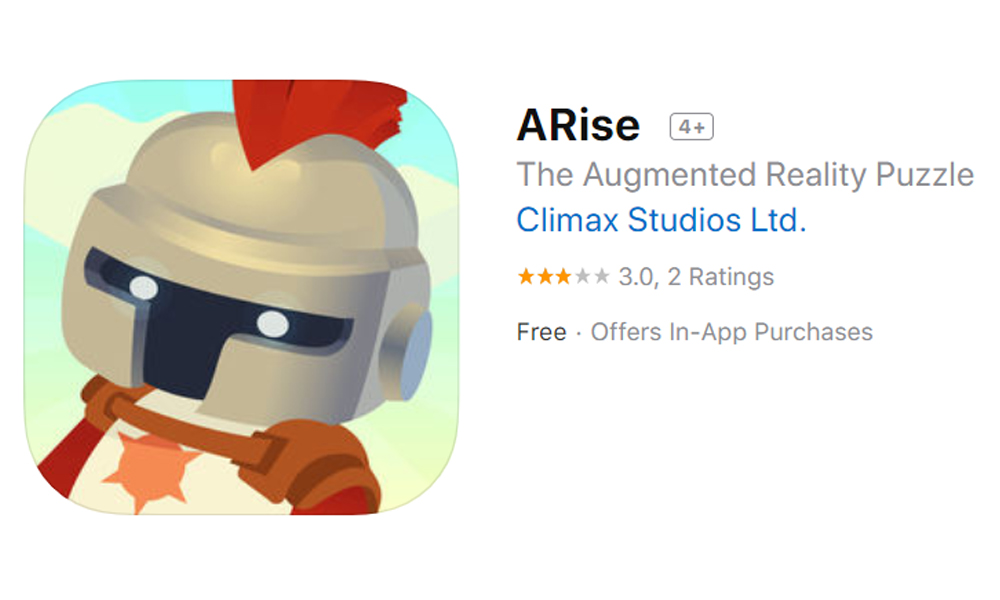Click the knight's right white eye

tap(273, 324)
